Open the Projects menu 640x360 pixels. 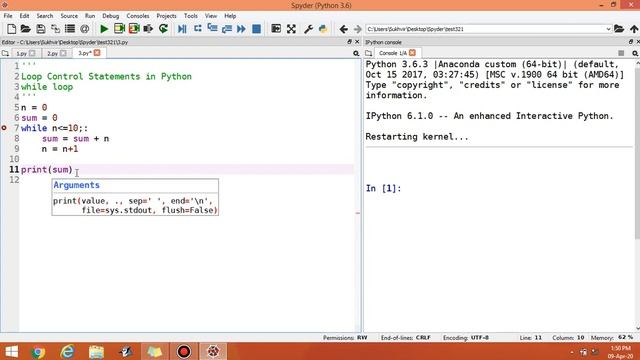click(167, 16)
